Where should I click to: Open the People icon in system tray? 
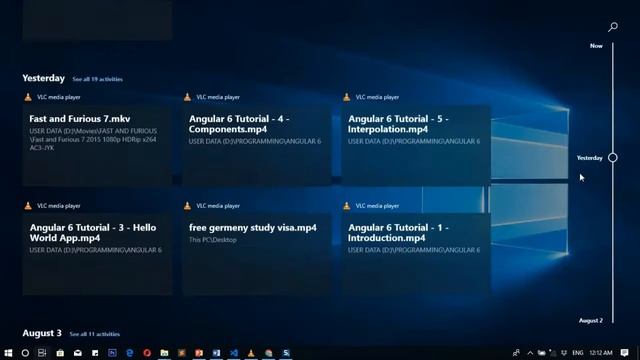[x=516, y=353]
